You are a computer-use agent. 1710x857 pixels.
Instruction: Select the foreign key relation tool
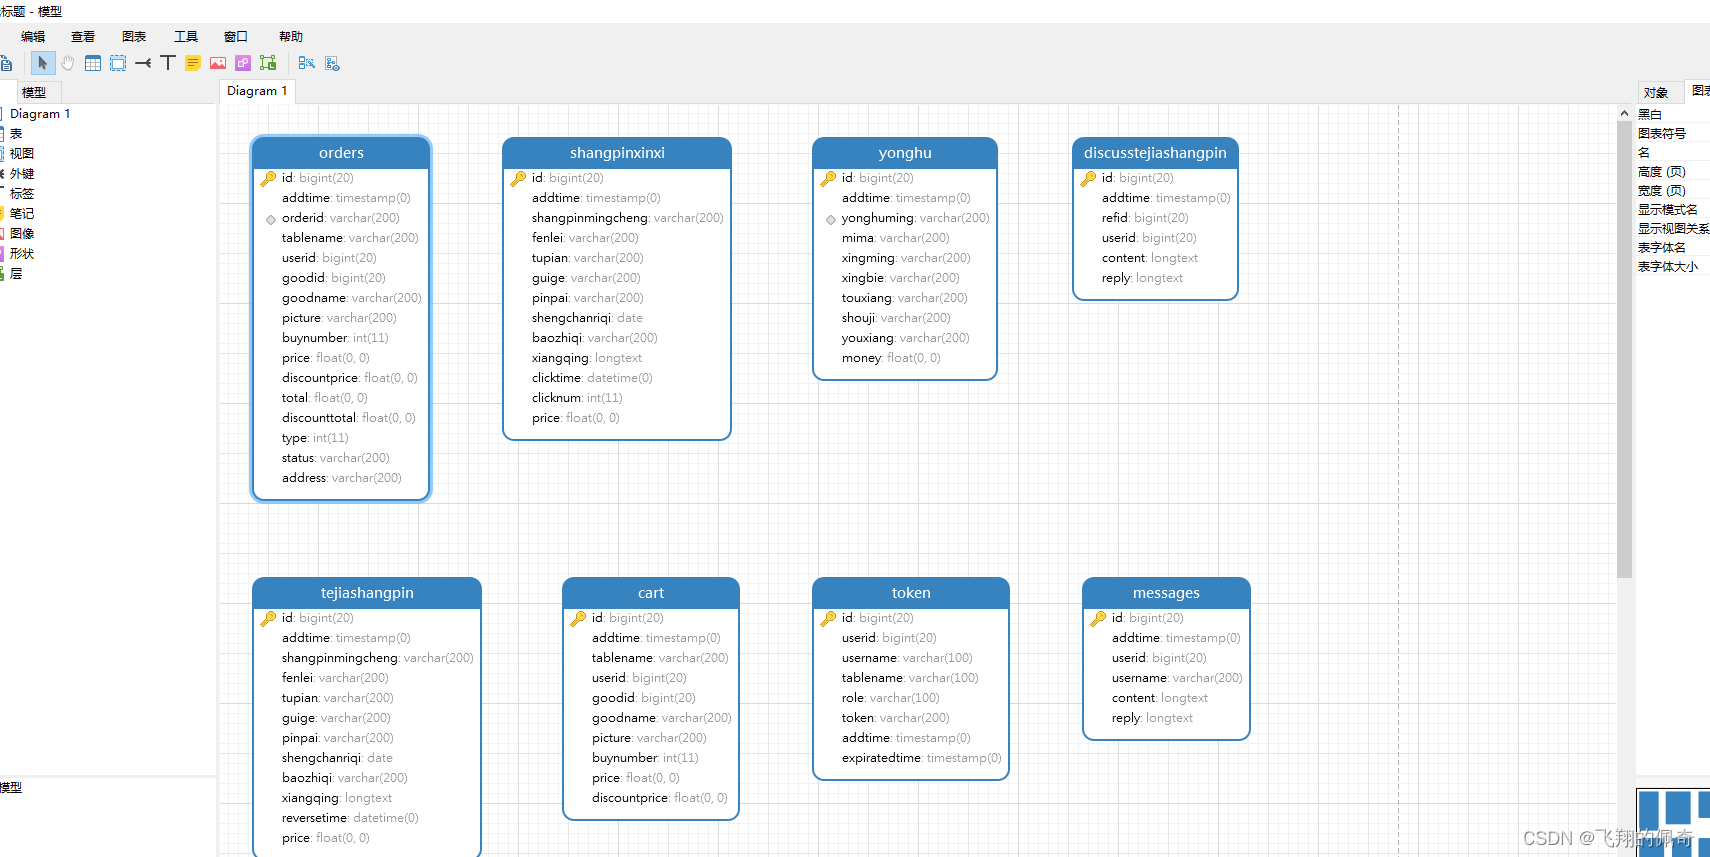(143, 63)
